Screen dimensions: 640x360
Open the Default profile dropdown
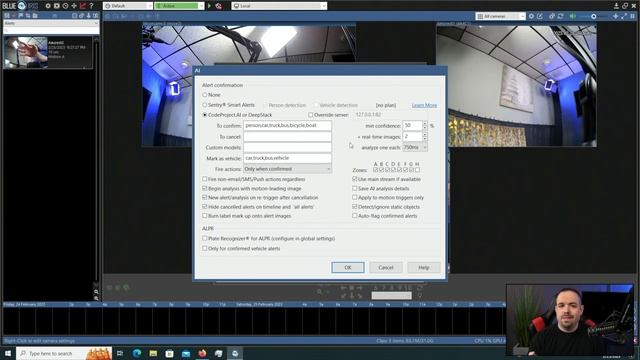coord(128,6)
